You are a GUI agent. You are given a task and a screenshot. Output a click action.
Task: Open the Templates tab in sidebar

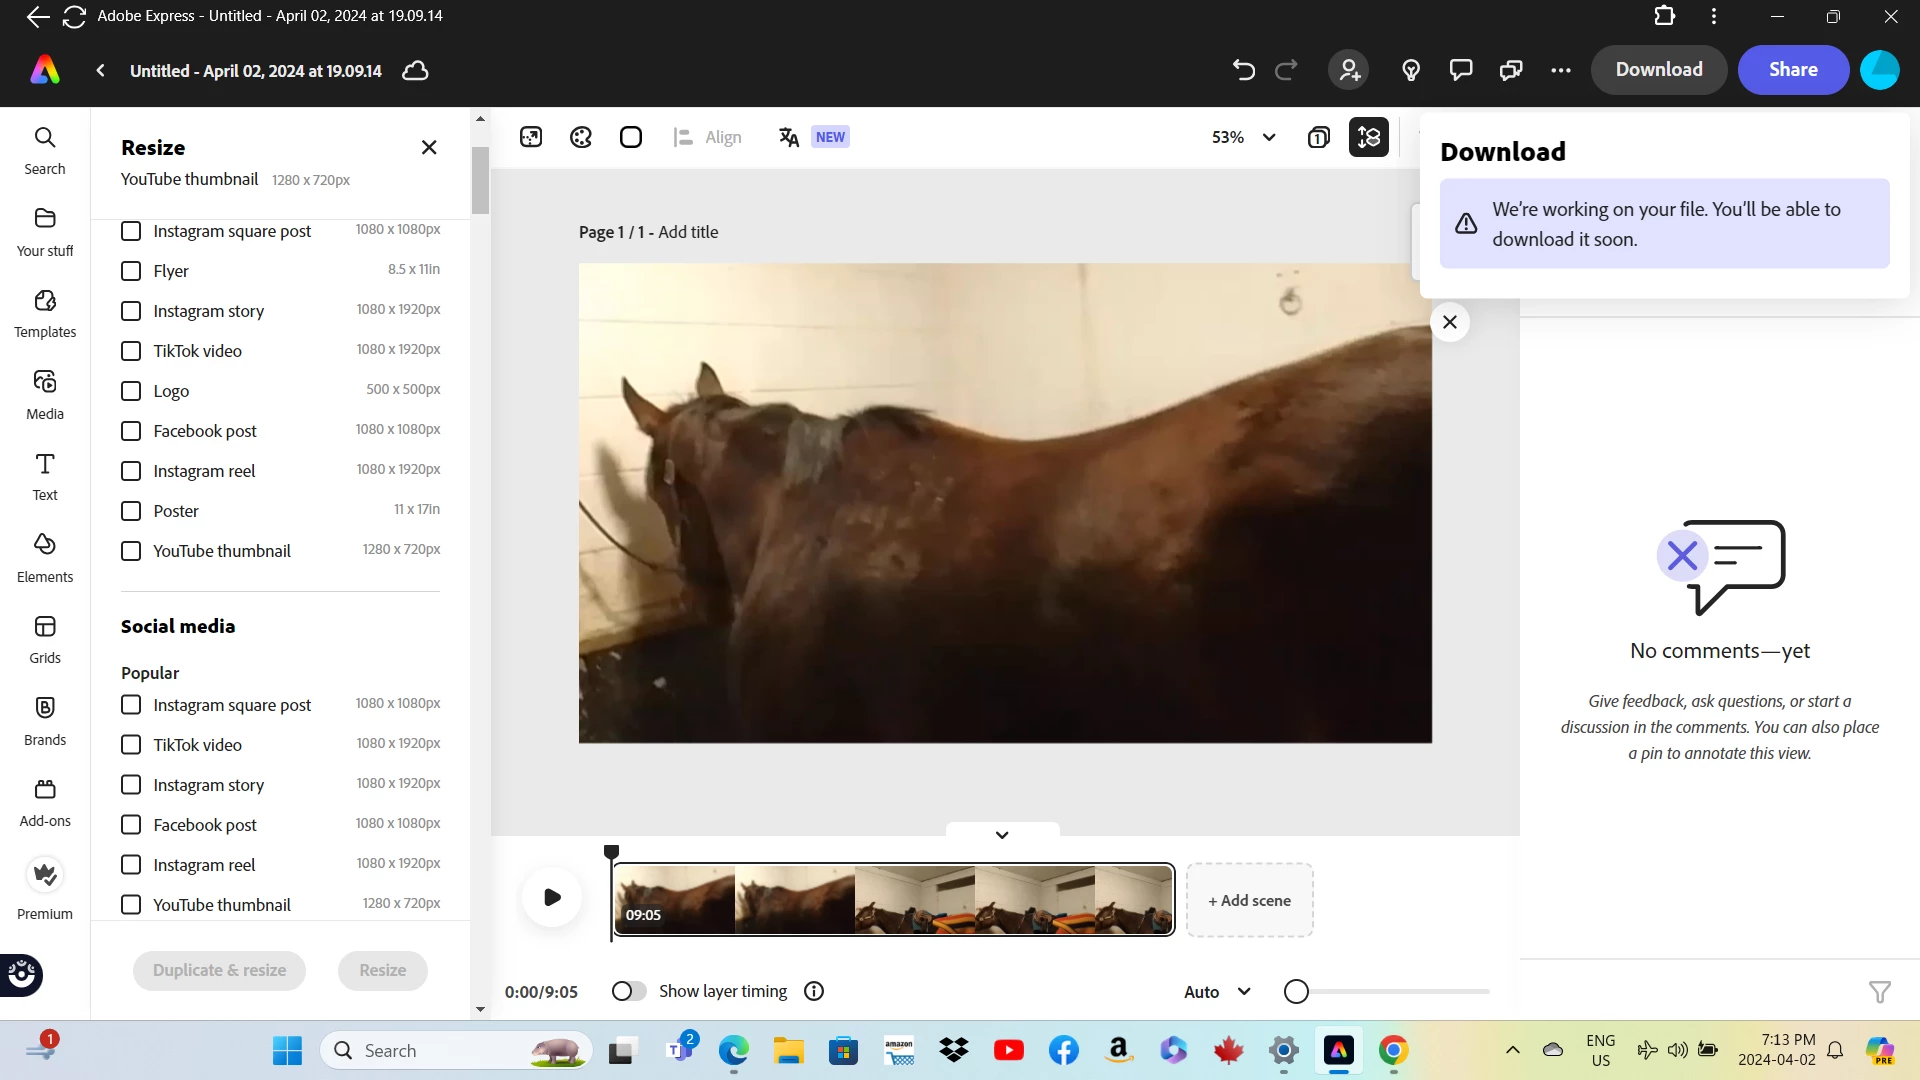pos(45,313)
